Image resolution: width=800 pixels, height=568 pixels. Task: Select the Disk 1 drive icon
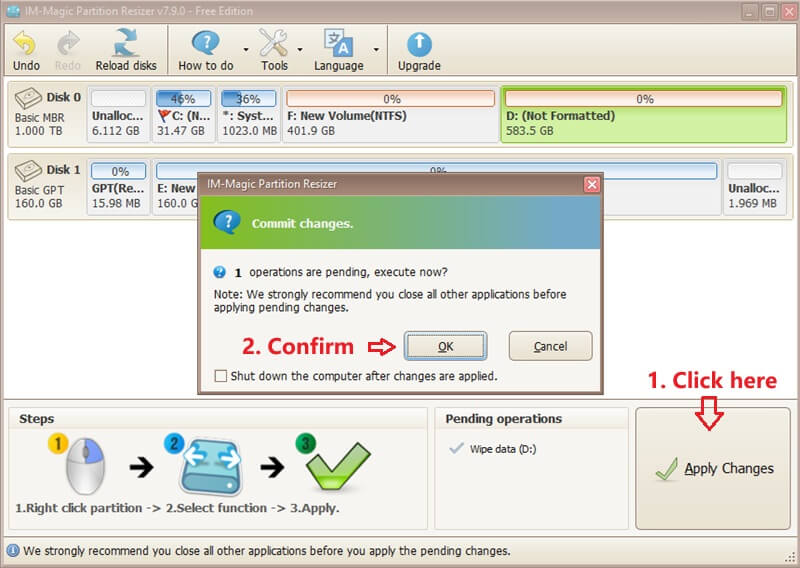(28, 170)
